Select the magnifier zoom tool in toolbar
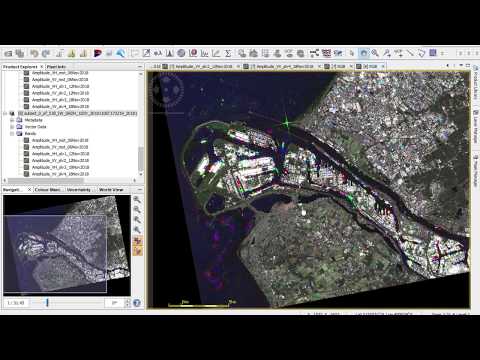 (375, 53)
